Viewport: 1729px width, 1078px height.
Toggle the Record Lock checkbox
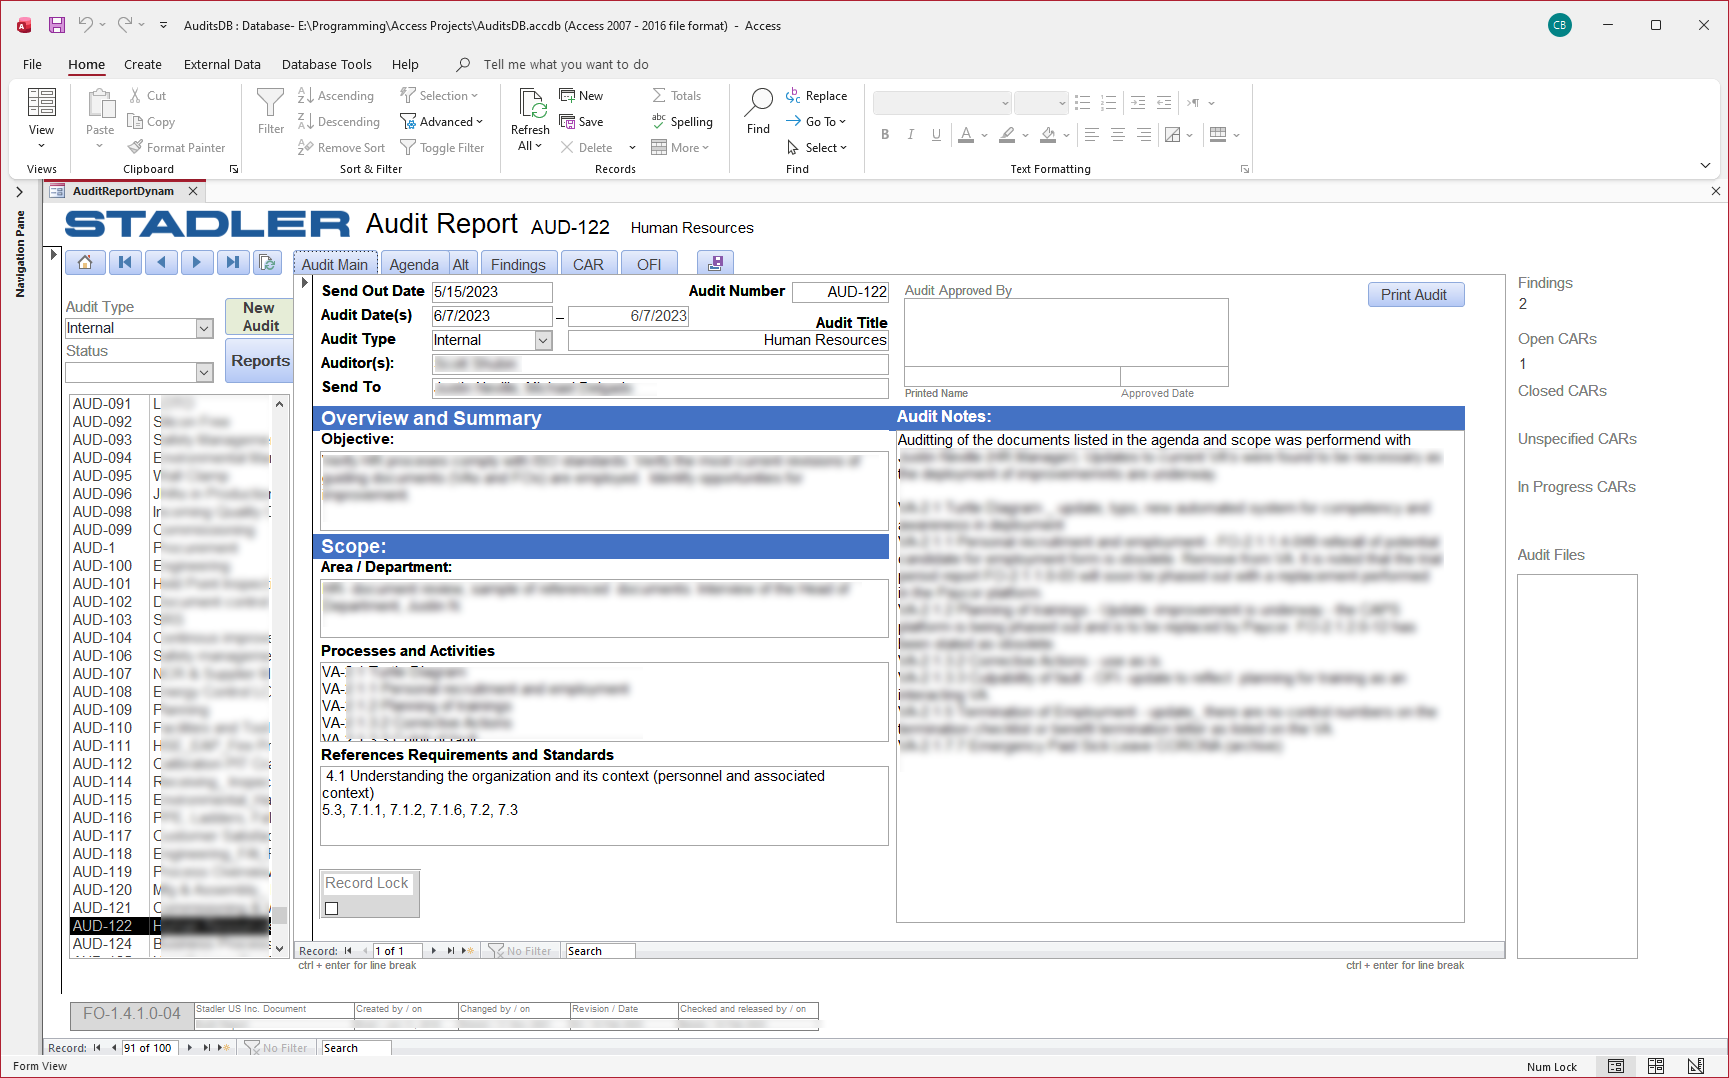coord(332,908)
